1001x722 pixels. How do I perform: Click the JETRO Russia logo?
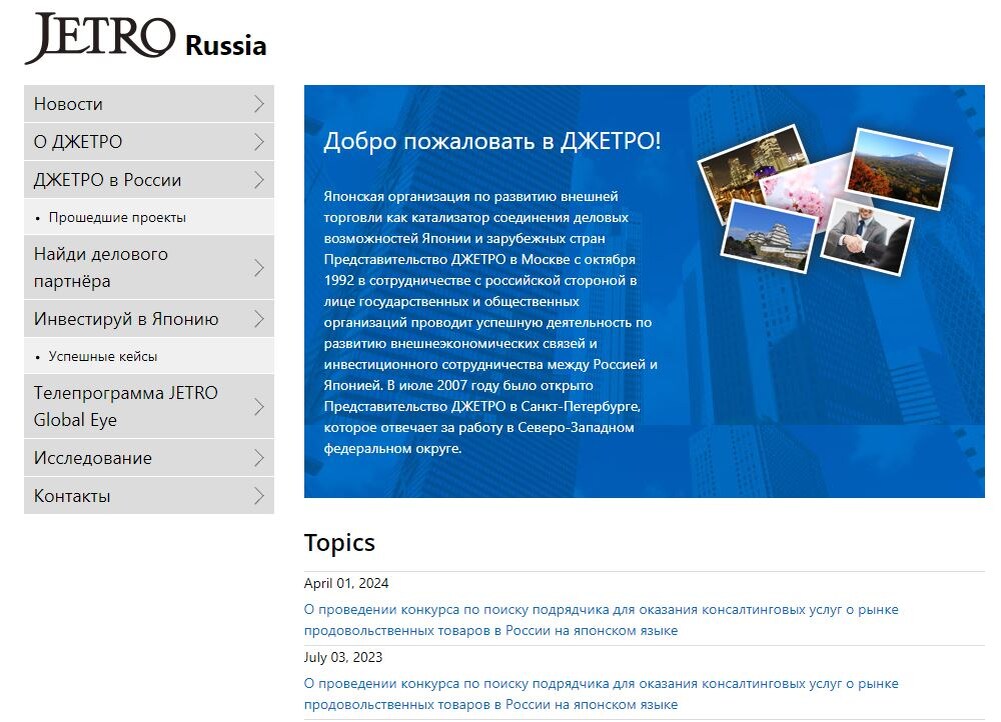click(145, 39)
